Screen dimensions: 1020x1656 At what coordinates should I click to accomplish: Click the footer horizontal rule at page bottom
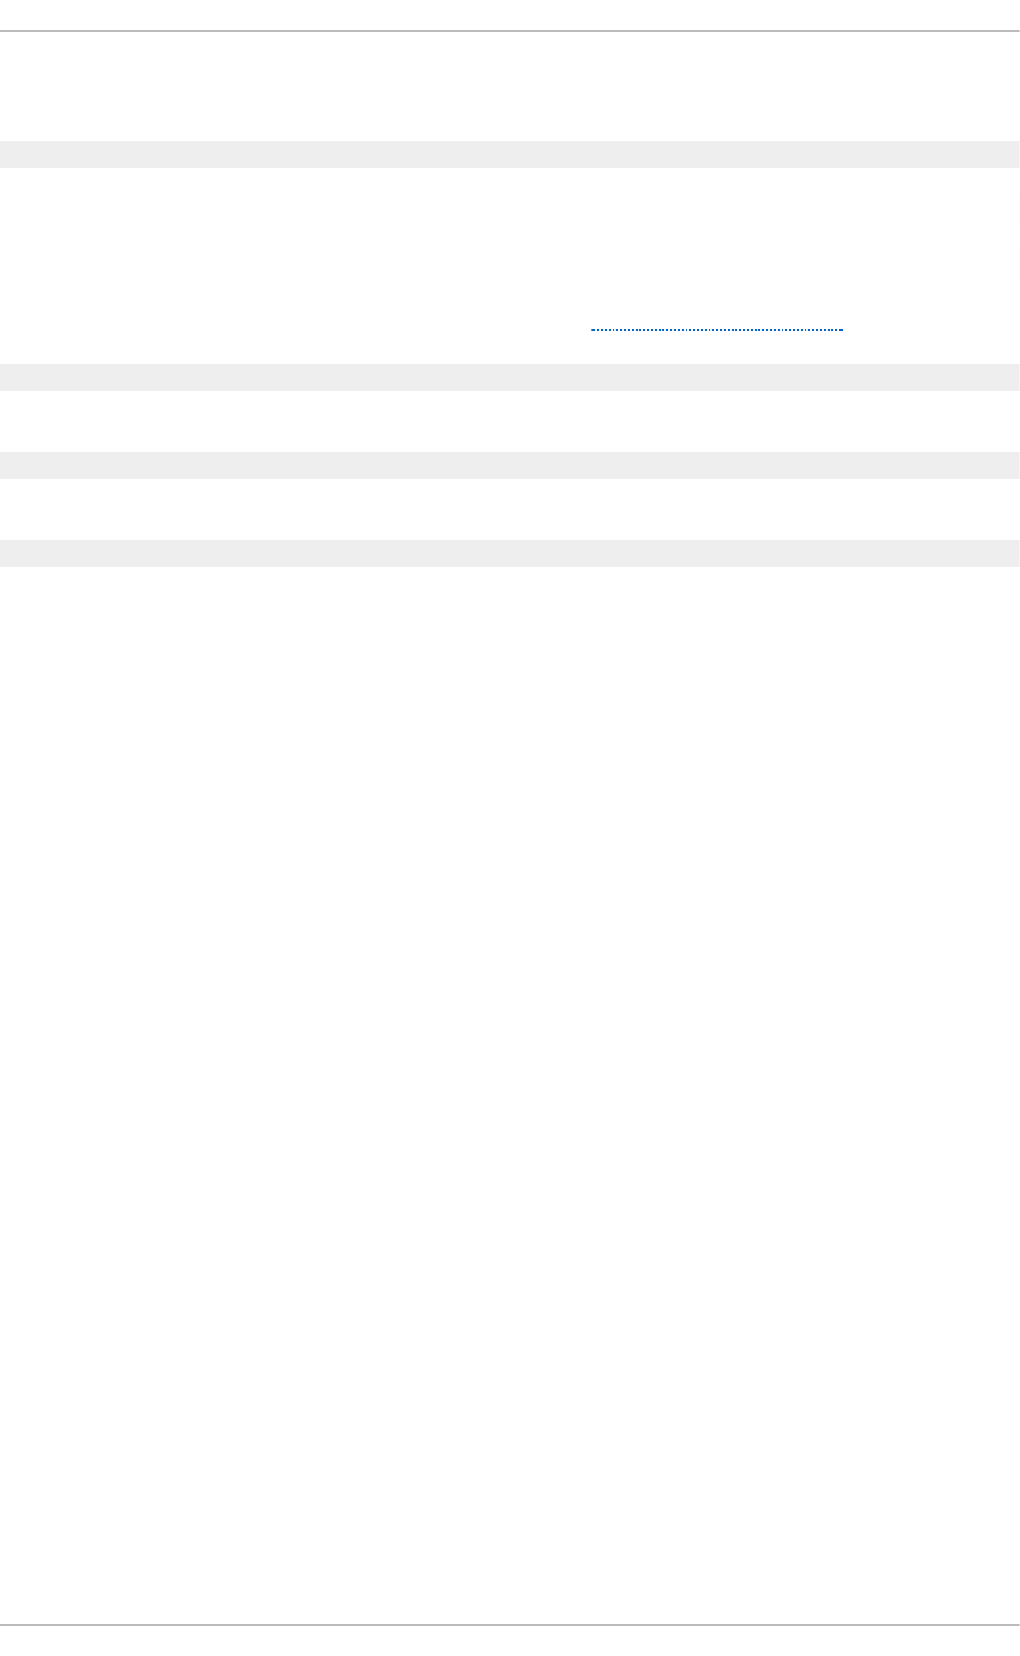[x=510, y=1625]
